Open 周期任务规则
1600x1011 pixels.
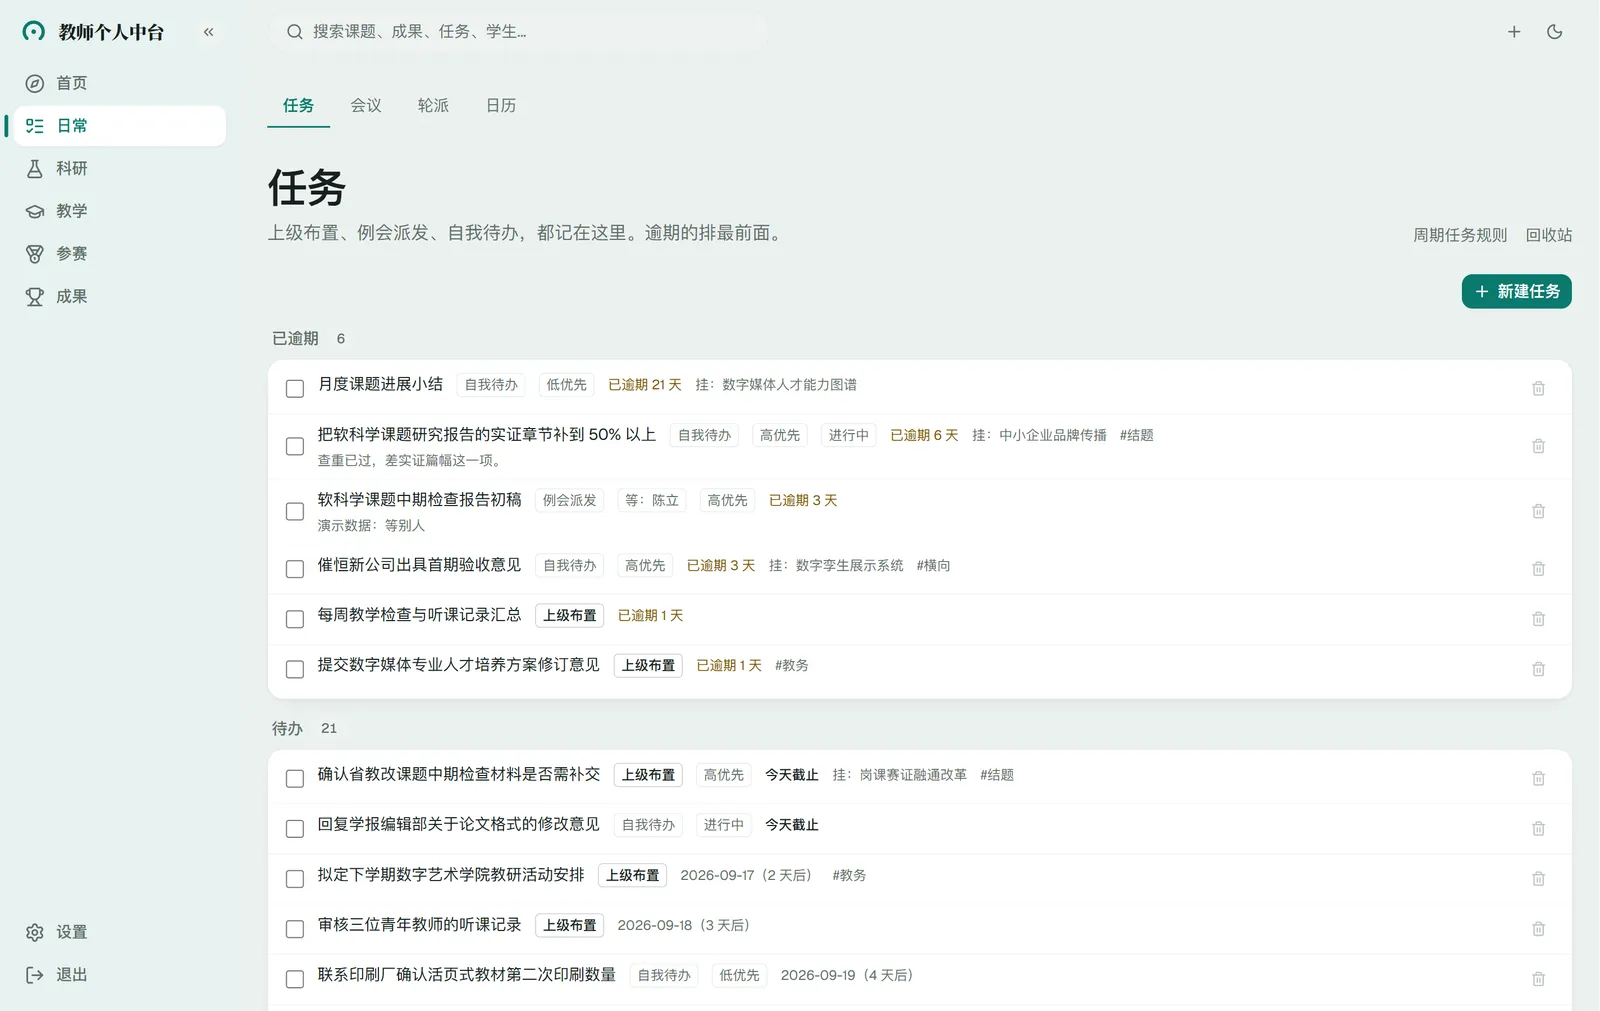click(x=1460, y=235)
